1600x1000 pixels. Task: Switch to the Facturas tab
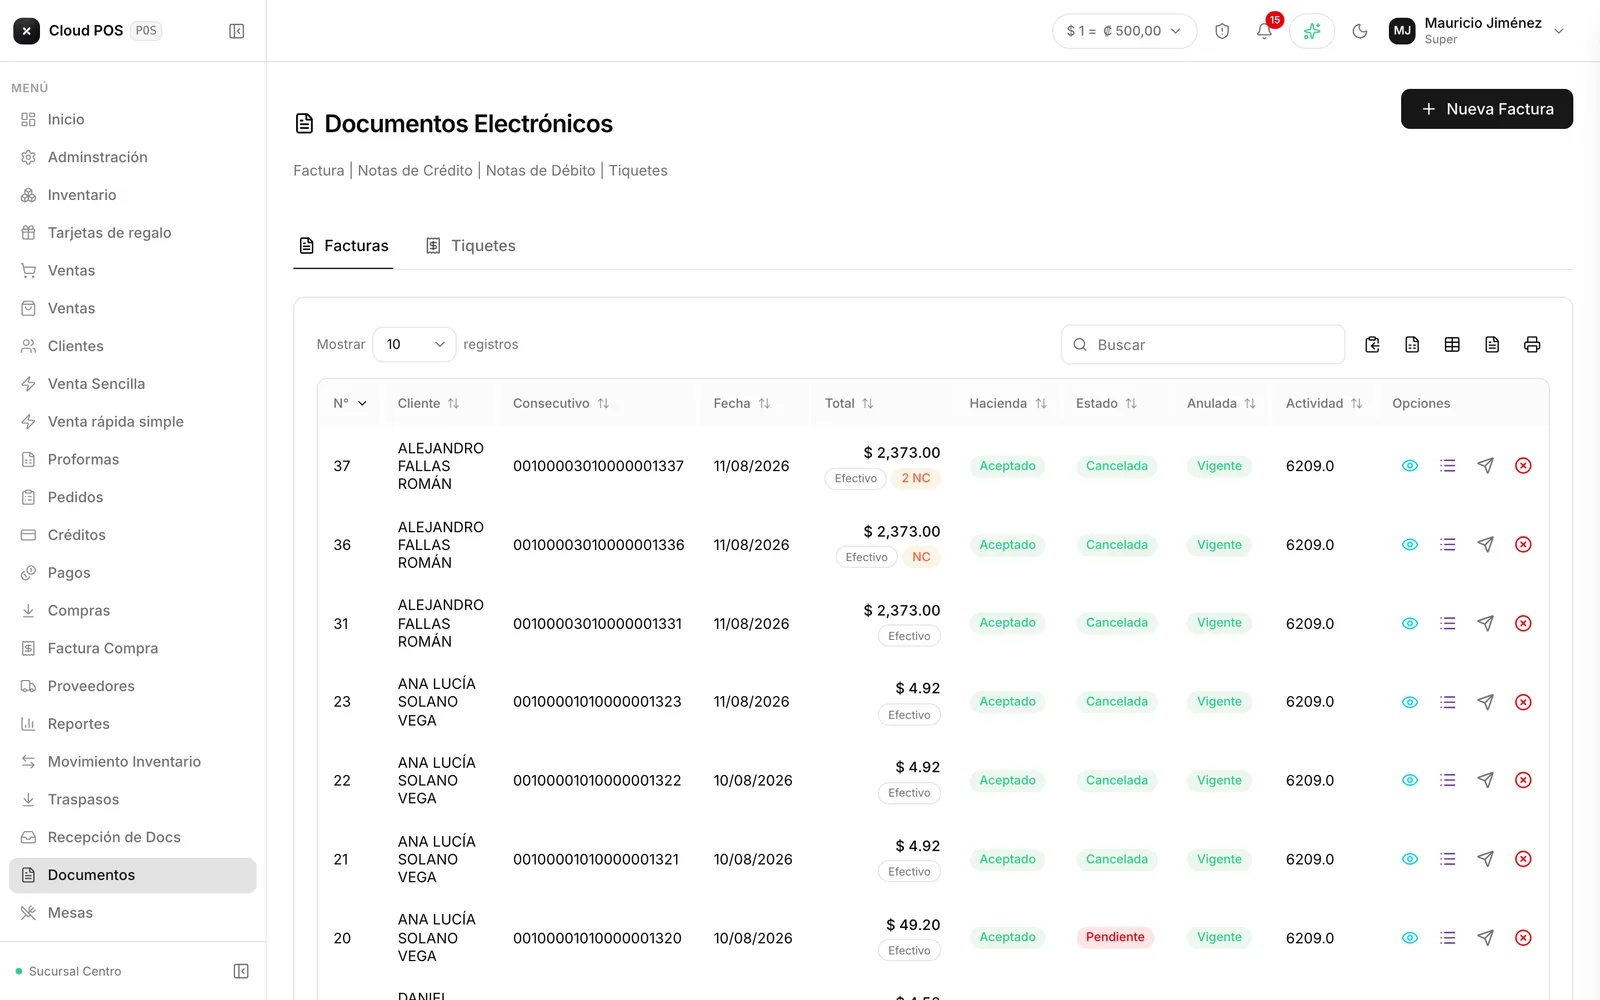tap(343, 246)
